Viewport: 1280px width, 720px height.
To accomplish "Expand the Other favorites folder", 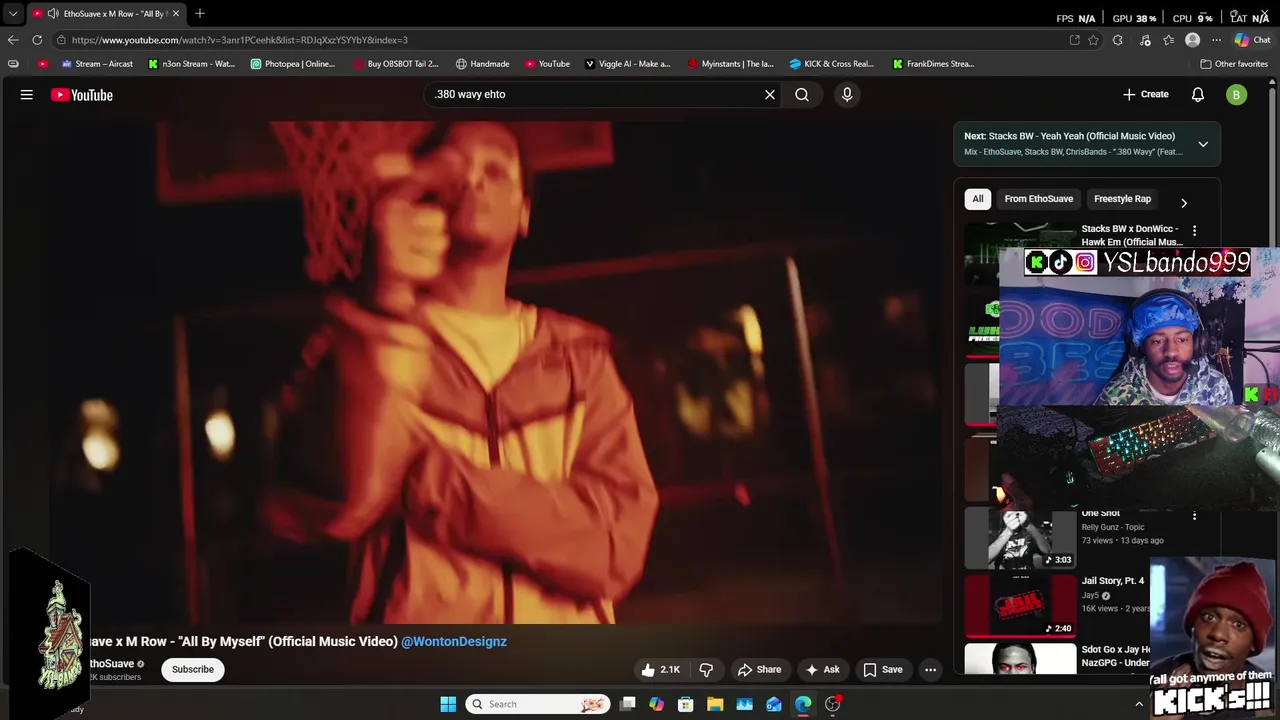I will (1234, 64).
